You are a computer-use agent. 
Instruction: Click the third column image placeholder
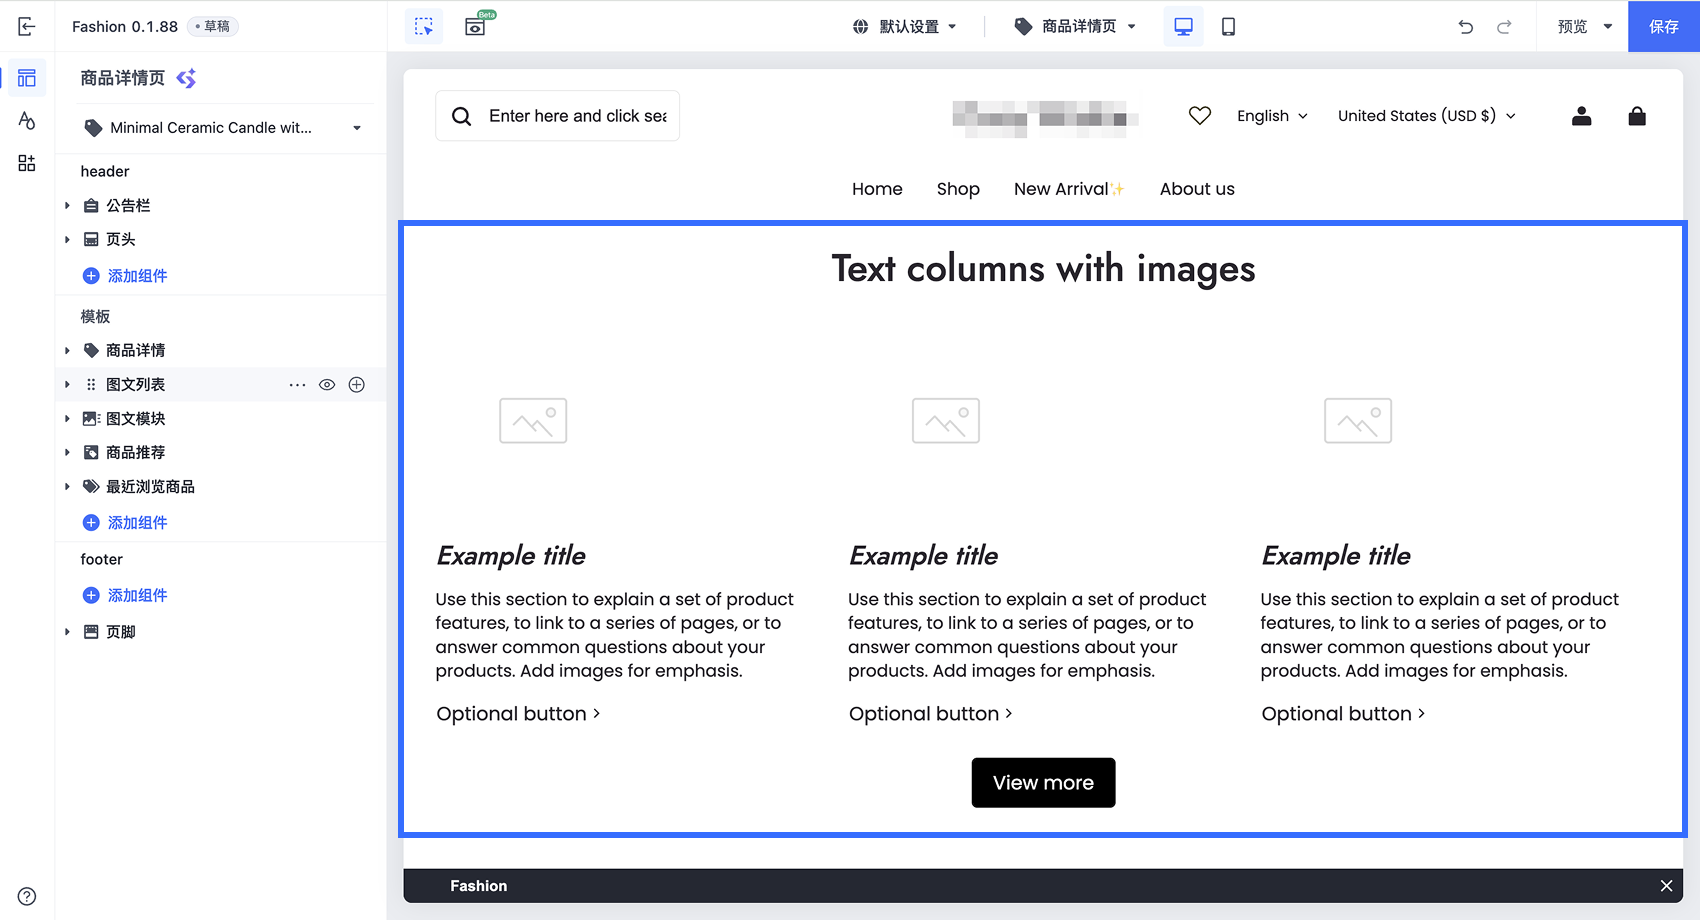click(1358, 421)
